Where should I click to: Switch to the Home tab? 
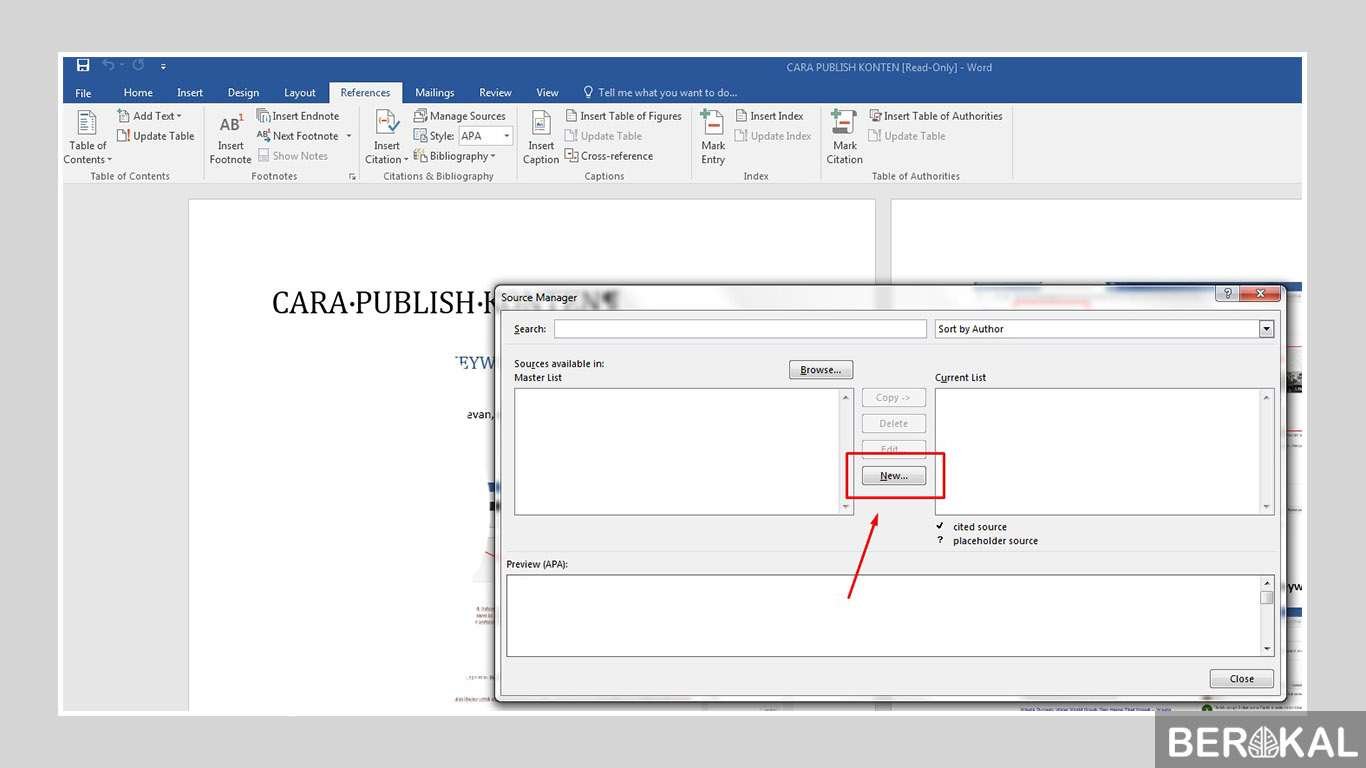pos(138,93)
